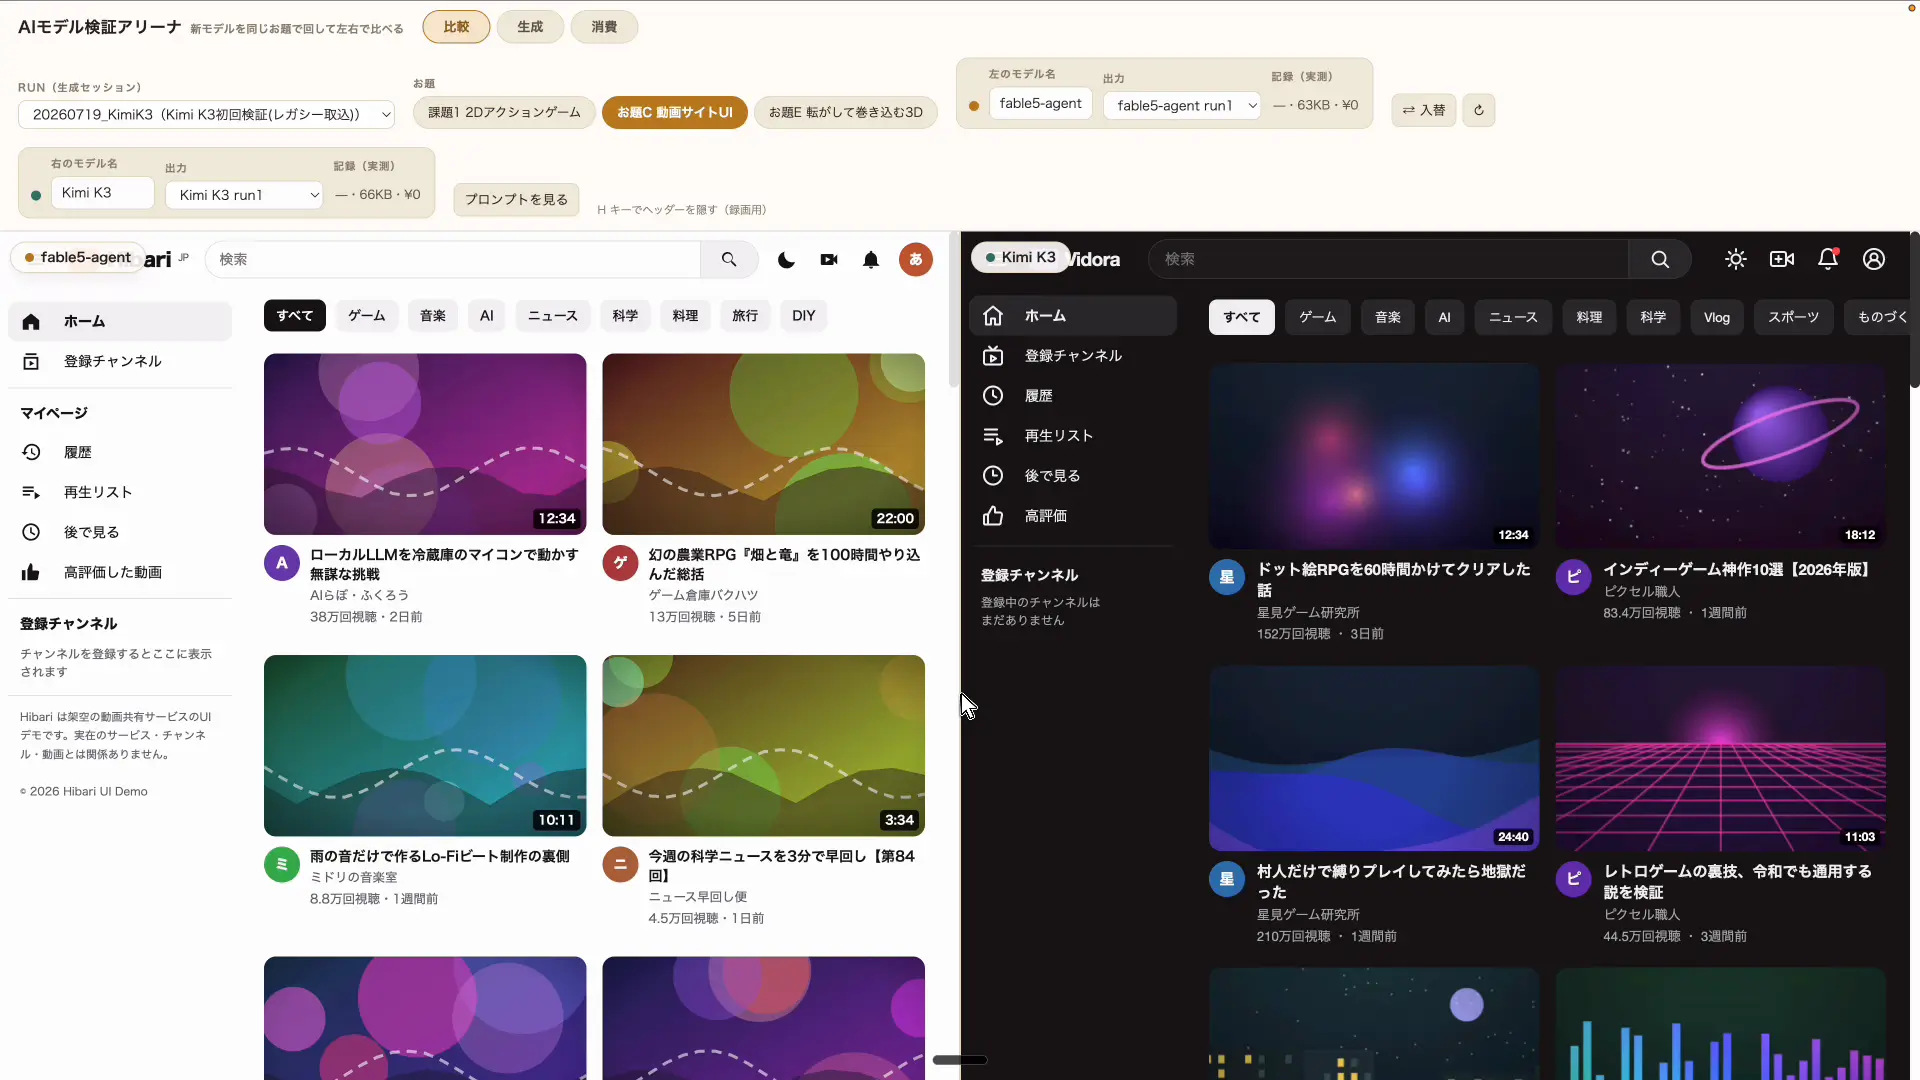Image resolution: width=1920 pixels, height=1080 pixels.
Task: Open neon grid thumbnail 11:03
Action: point(1721,759)
